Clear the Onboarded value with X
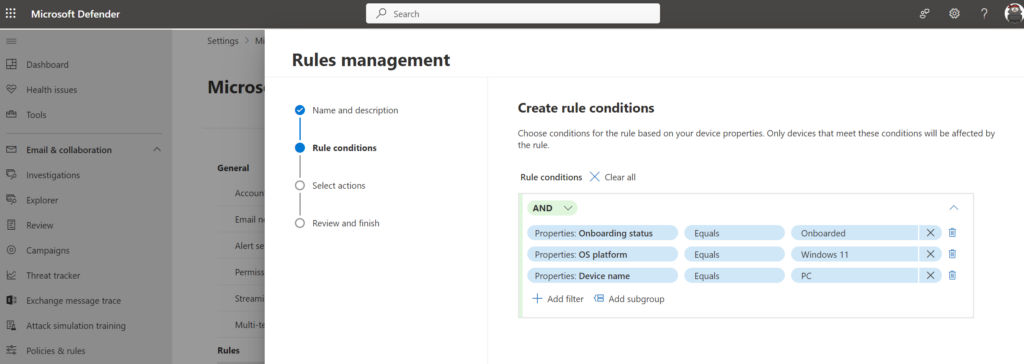The width and height of the screenshot is (1024, 364). click(x=930, y=233)
